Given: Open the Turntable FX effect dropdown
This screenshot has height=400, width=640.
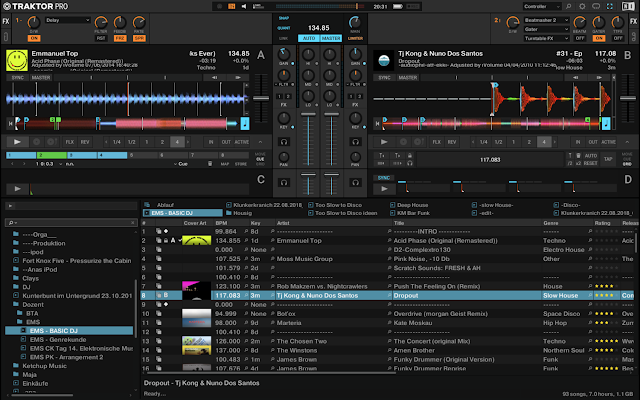Looking at the screenshot, I should pos(547,38).
